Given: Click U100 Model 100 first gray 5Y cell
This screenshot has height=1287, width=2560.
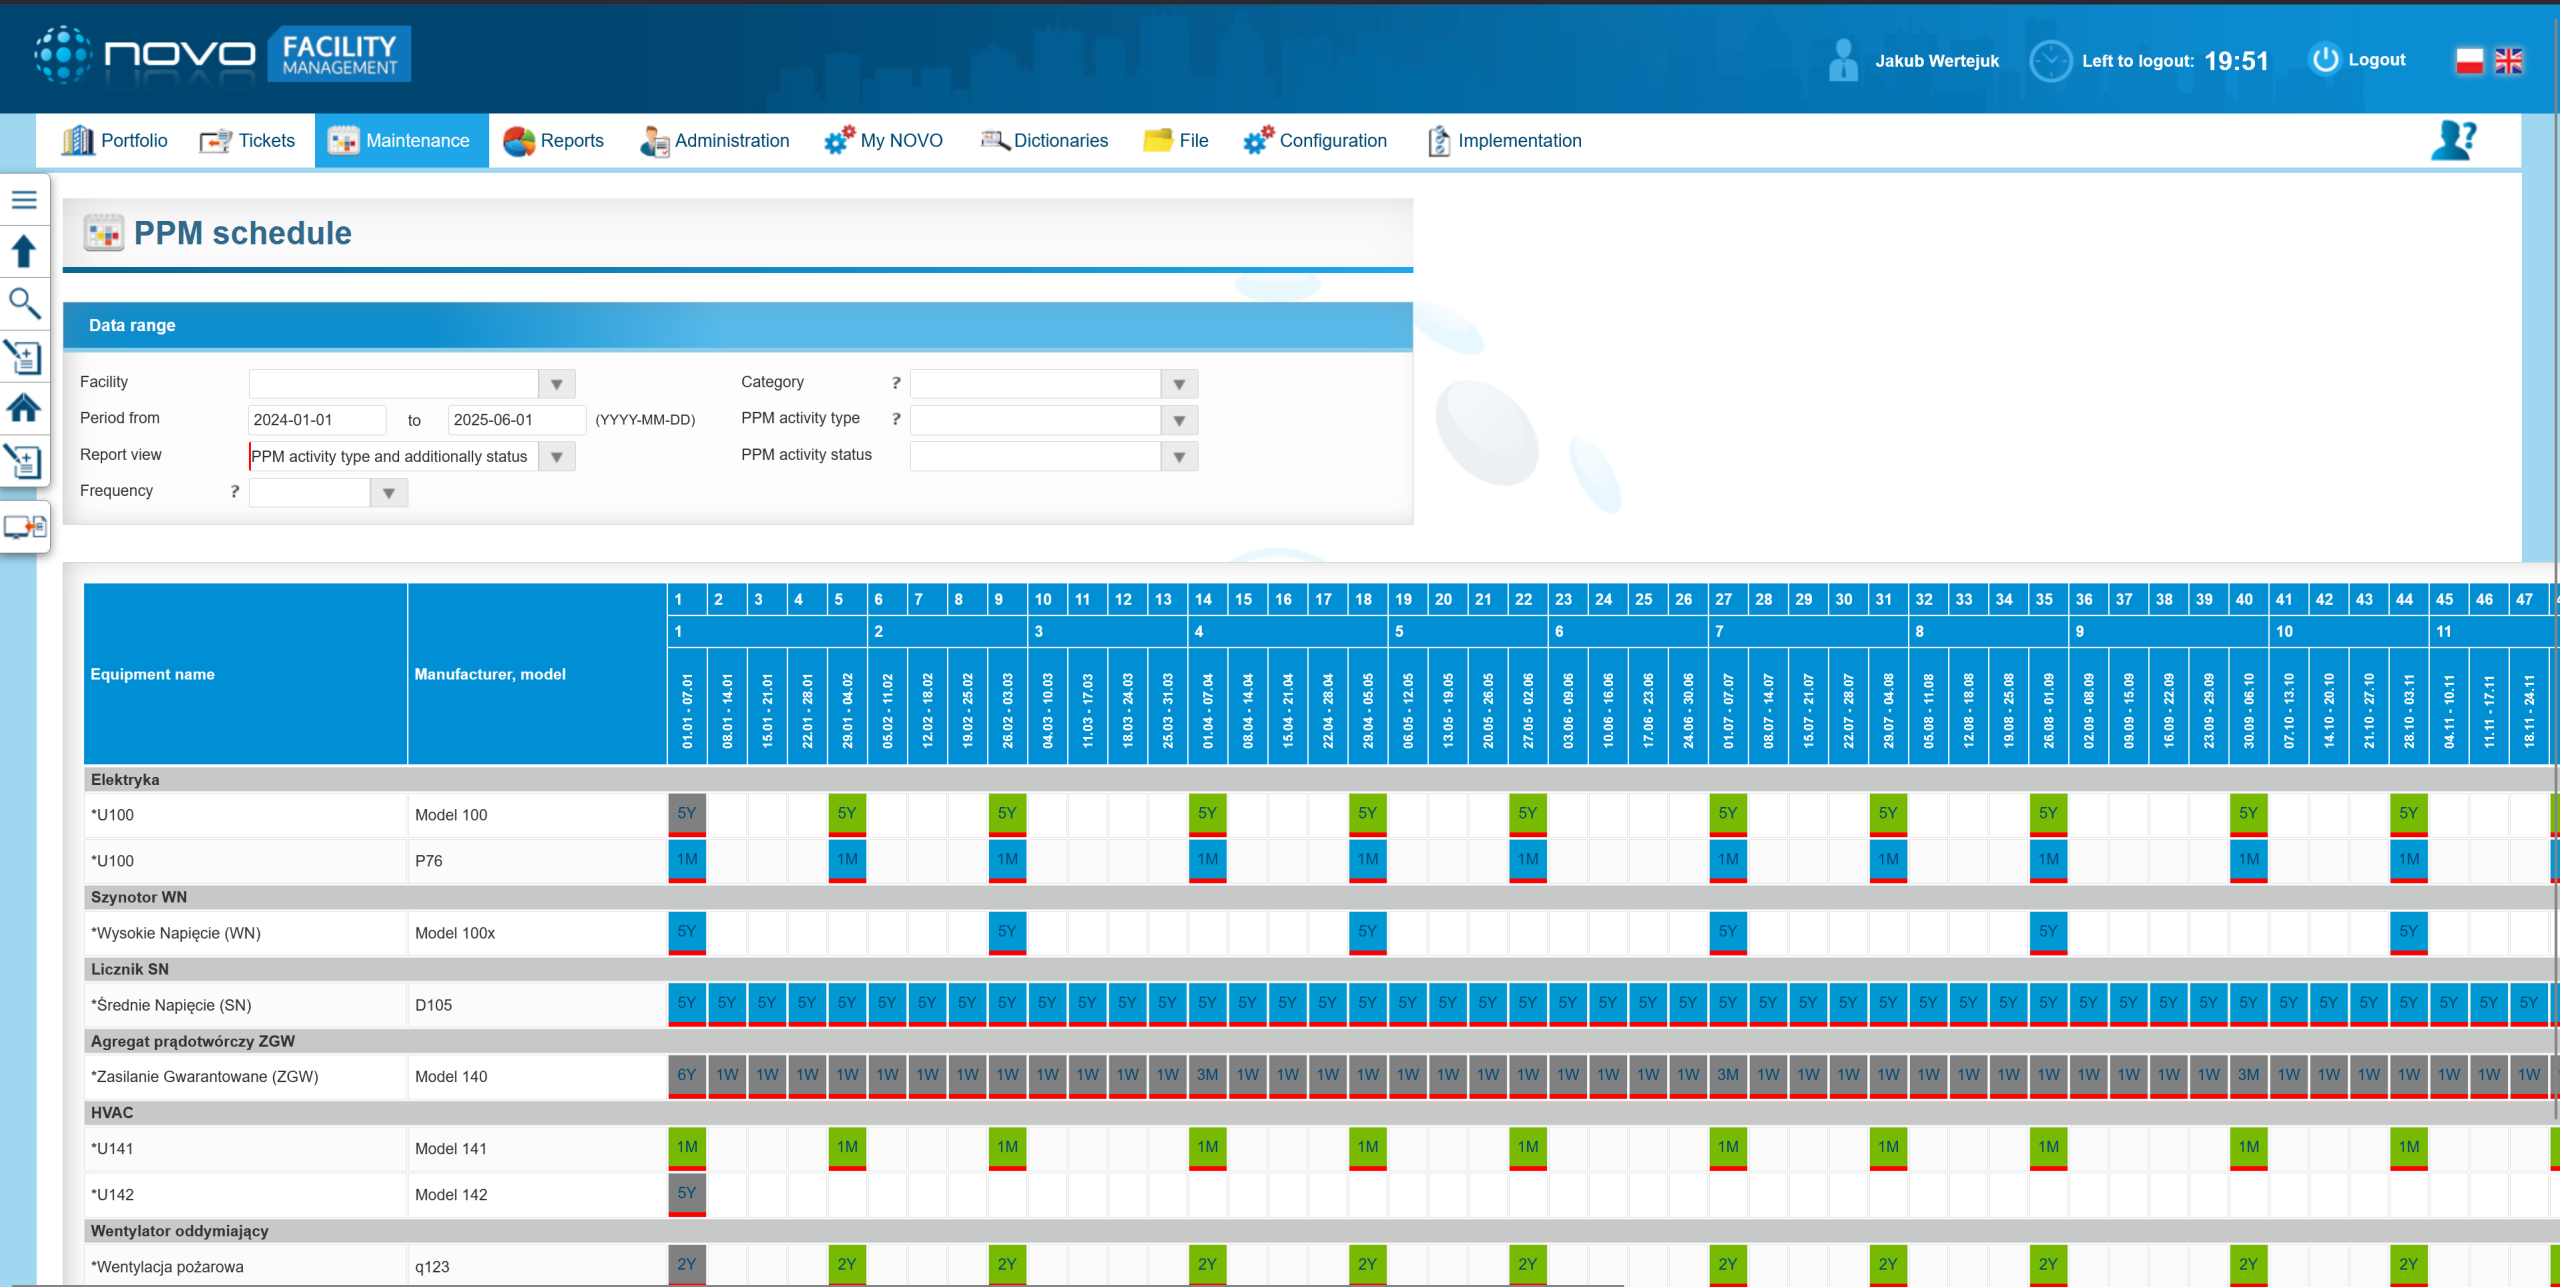Looking at the screenshot, I should (x=686, y=814).
